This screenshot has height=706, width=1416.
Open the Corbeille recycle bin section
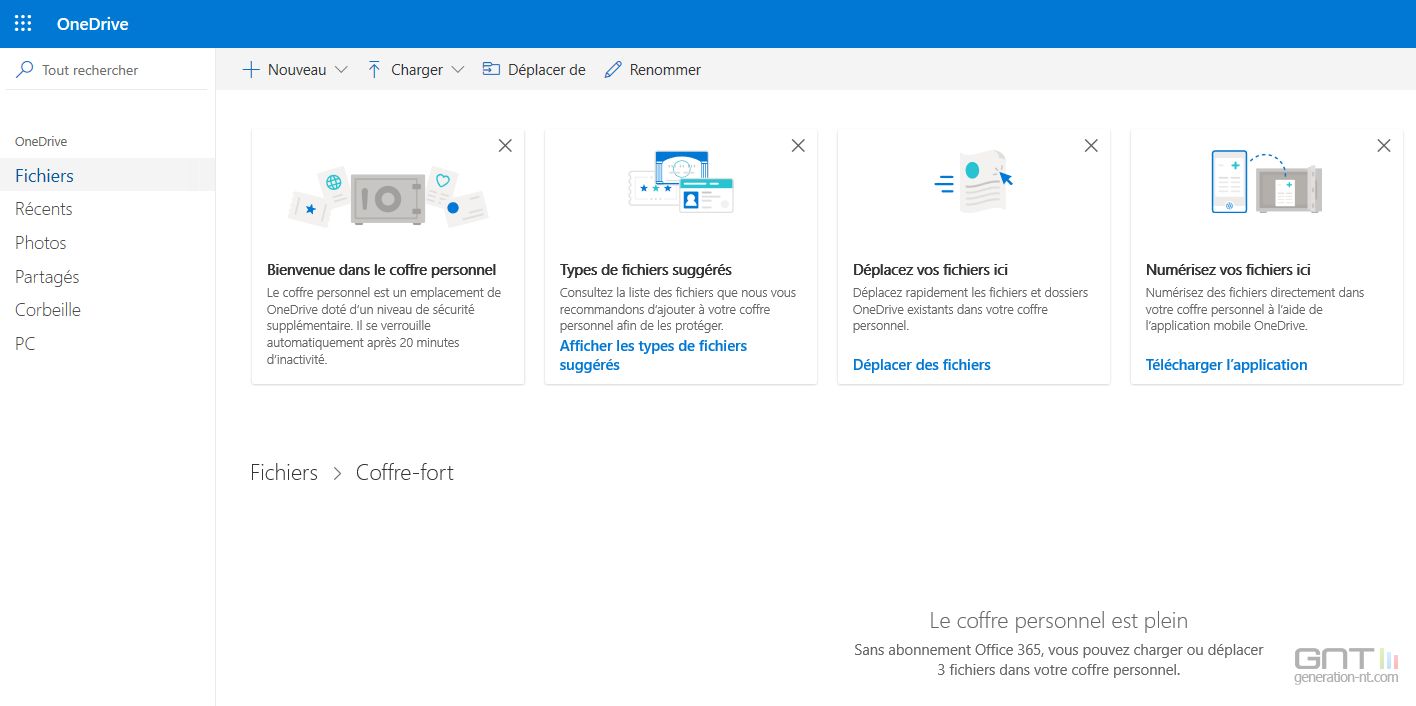48,310
